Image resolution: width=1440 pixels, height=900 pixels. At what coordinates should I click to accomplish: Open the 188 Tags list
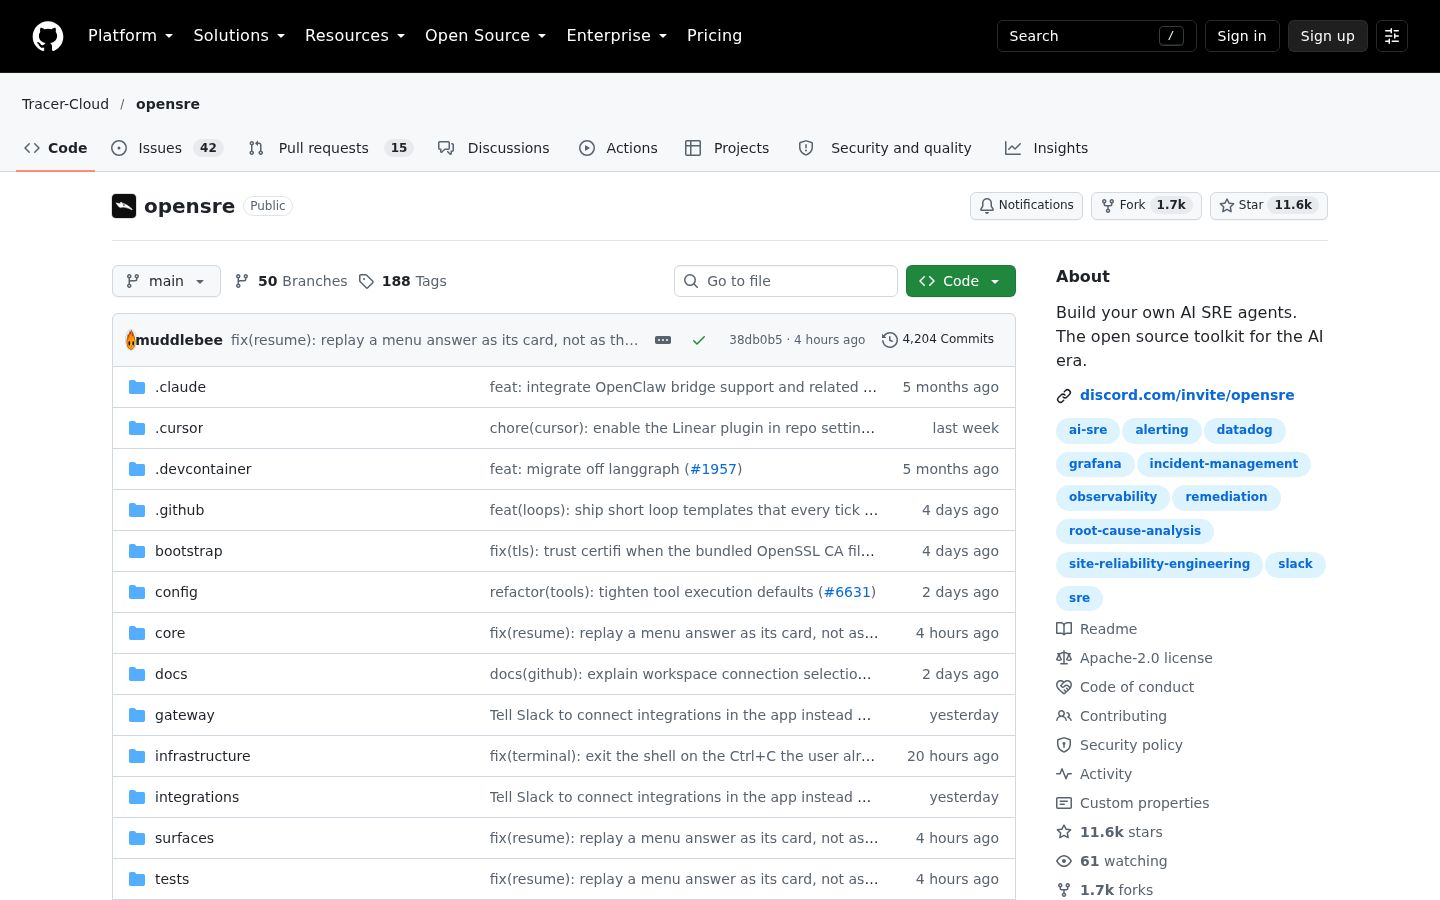click(403, 281)
